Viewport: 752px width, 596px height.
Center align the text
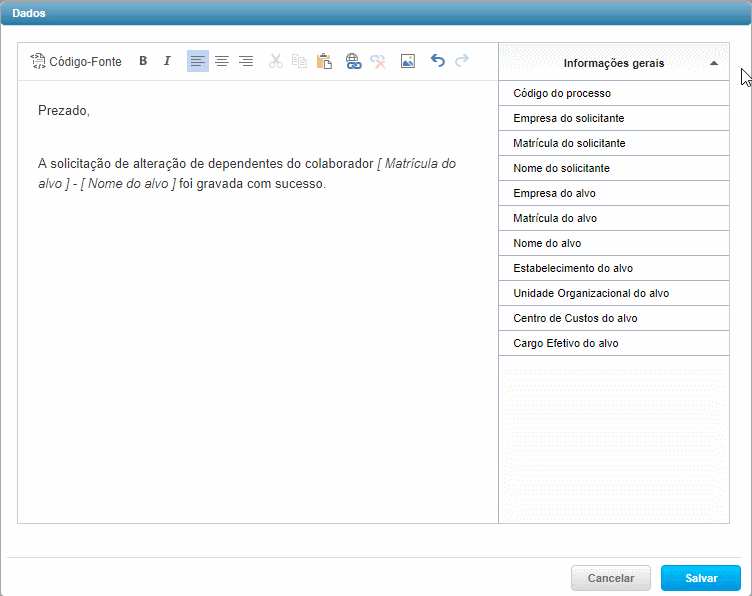pos(222,61)
